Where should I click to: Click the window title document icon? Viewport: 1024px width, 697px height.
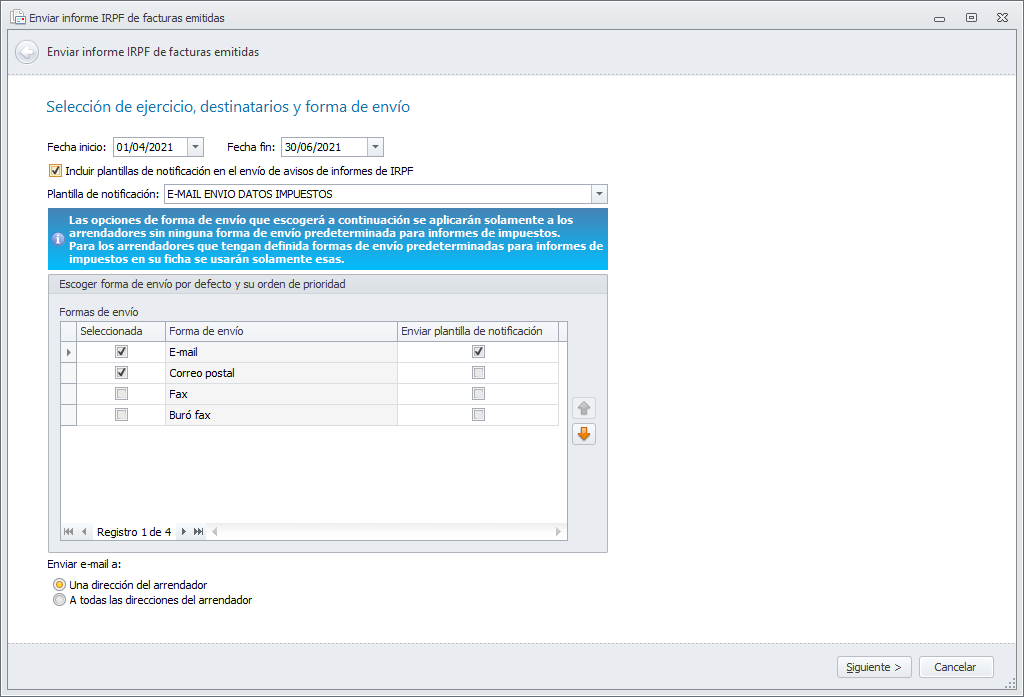tap(18, 17)
